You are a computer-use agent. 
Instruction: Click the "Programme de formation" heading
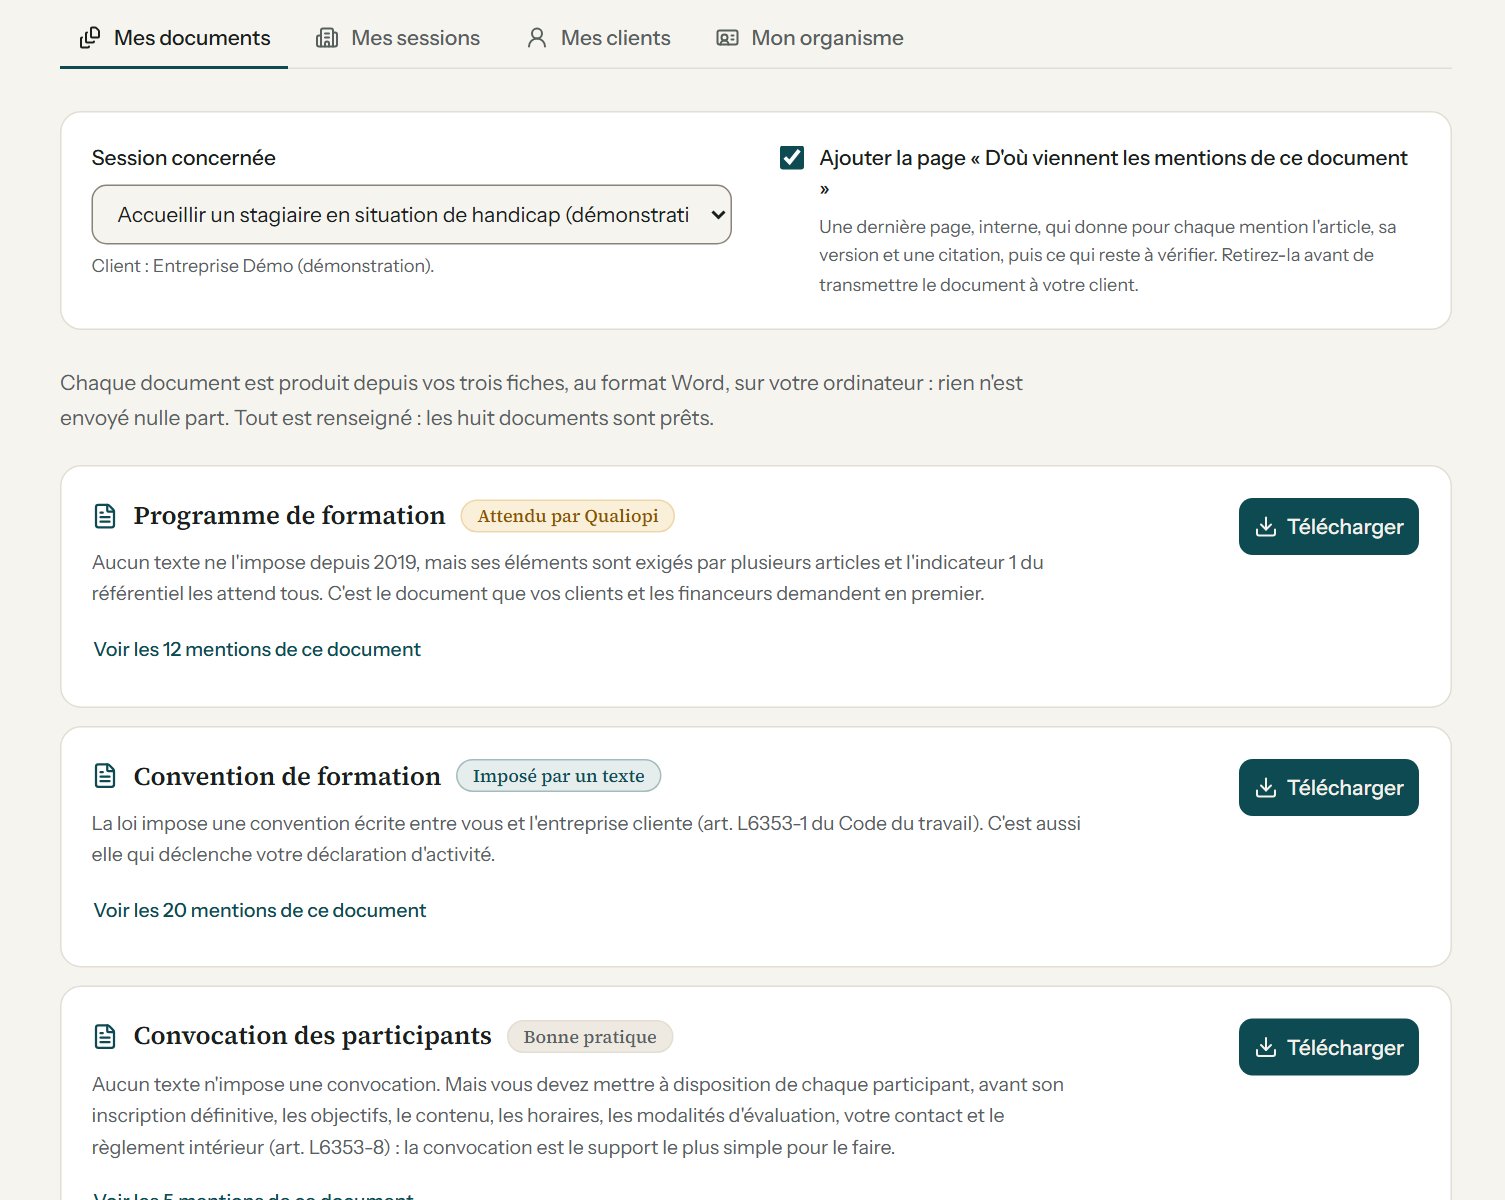(x=290, y=516)
